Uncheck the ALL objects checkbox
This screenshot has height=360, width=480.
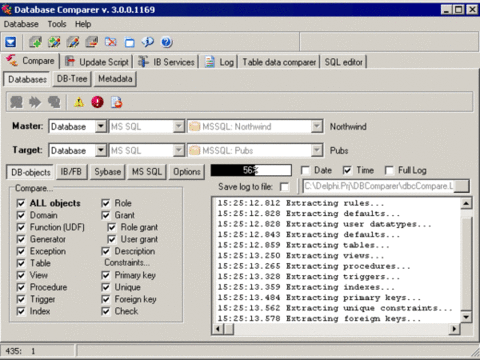coord(21,203)
